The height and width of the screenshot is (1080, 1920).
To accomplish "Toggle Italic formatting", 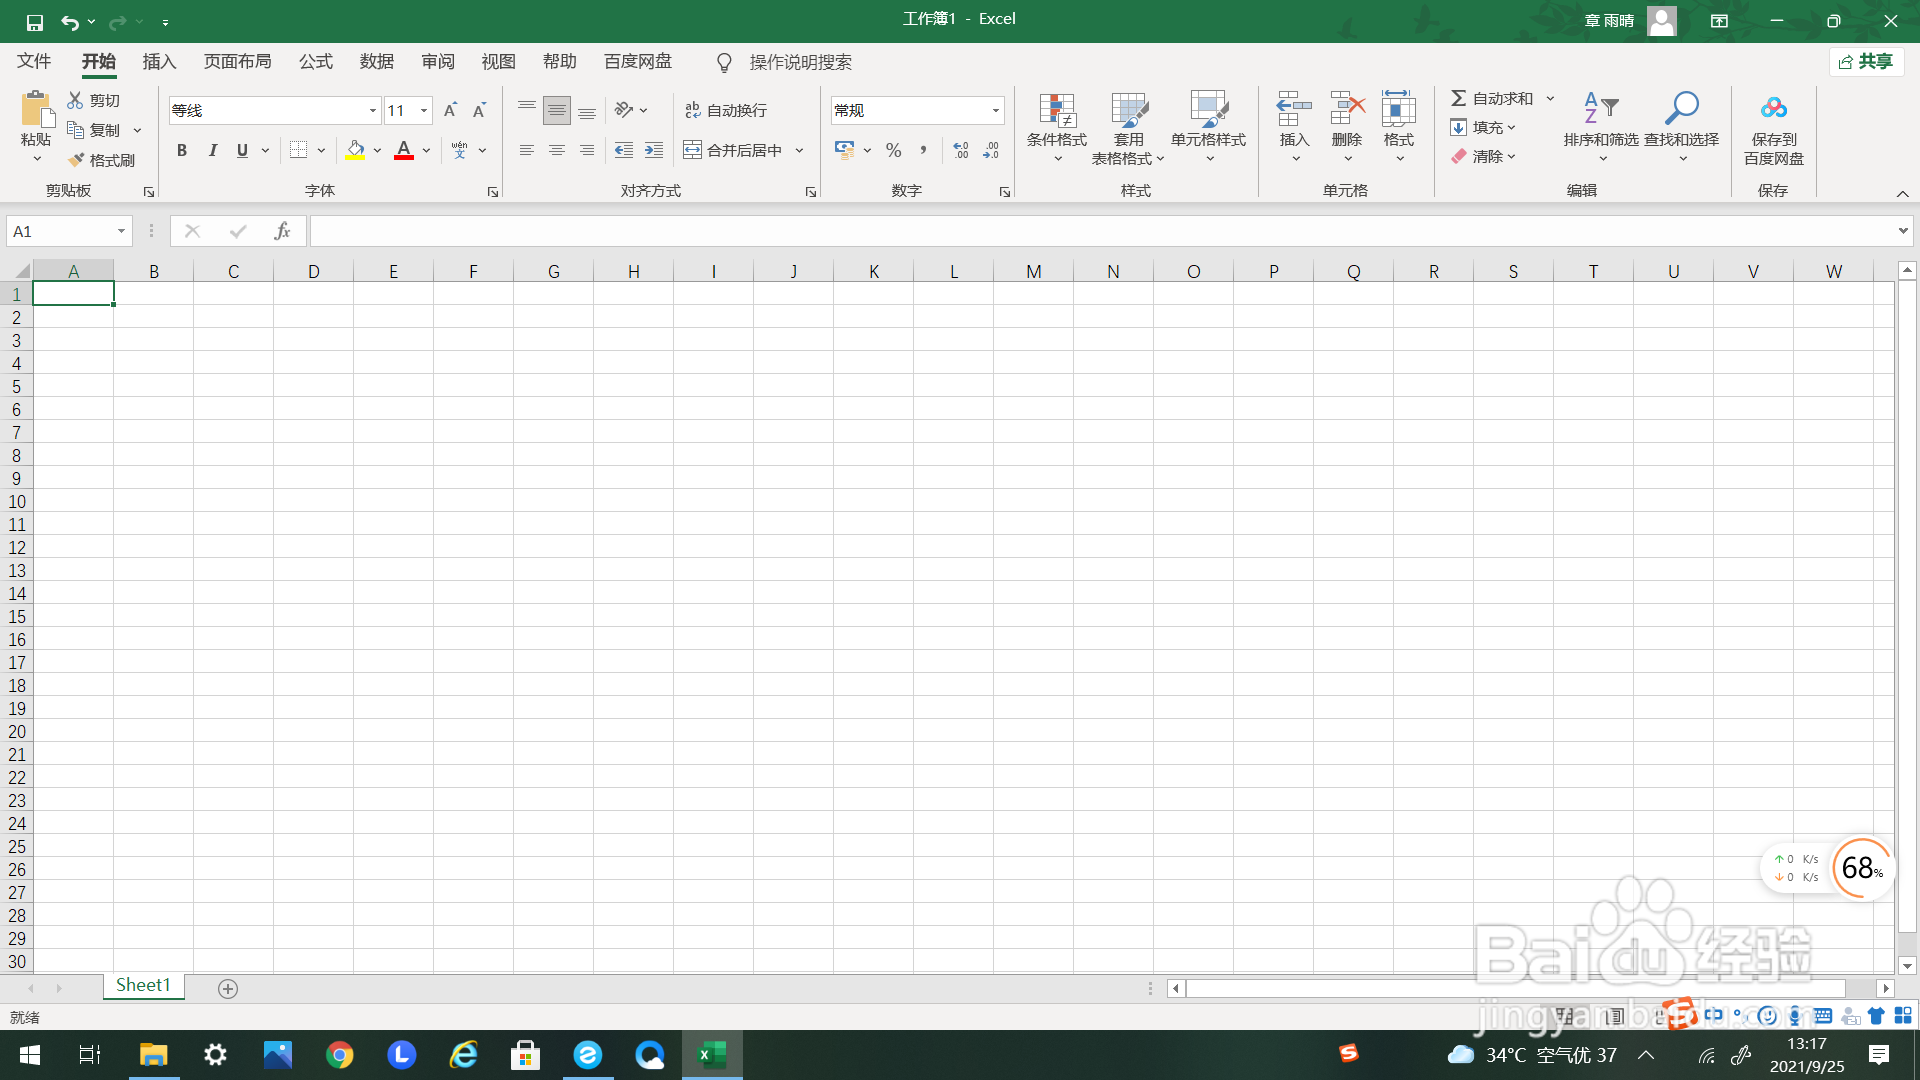I will coord(212,151).
